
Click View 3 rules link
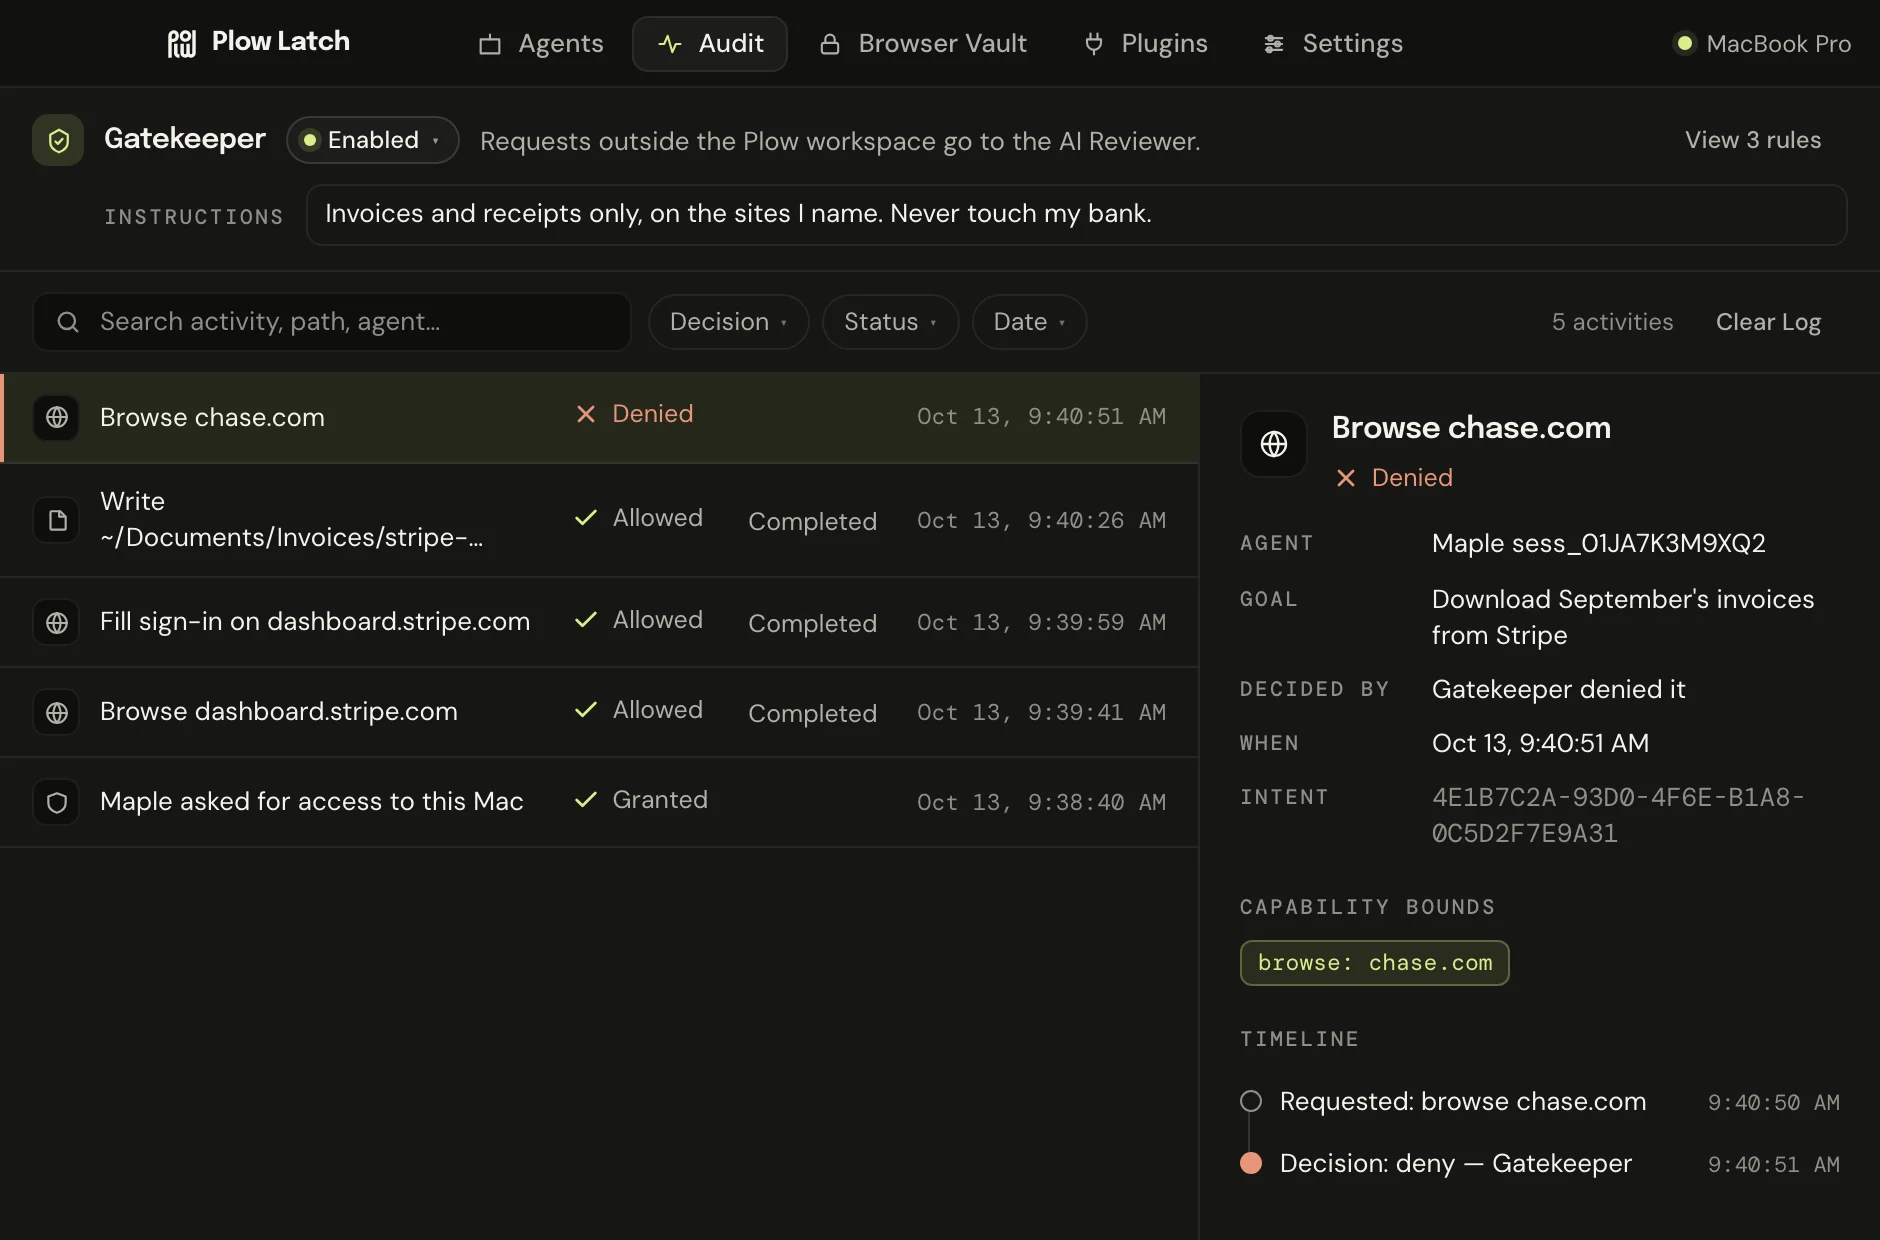point(1753,140)
